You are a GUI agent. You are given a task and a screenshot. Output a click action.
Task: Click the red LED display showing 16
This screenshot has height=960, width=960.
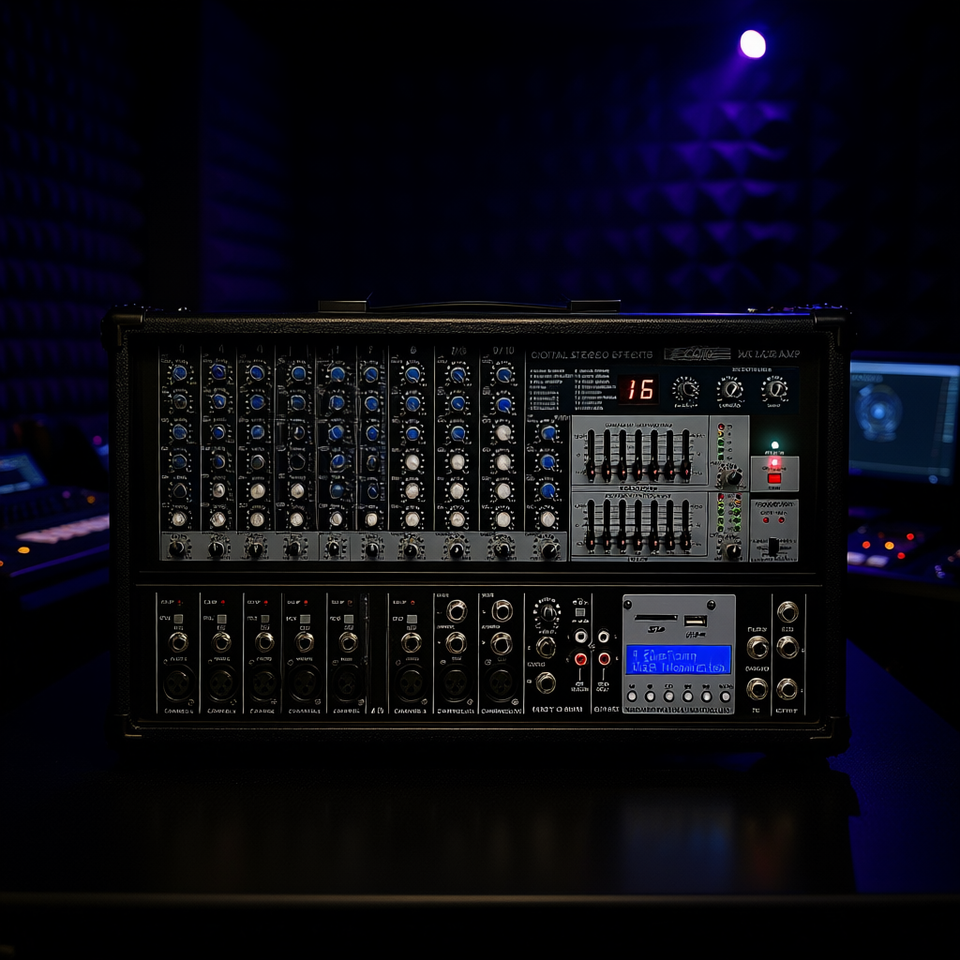638,389
